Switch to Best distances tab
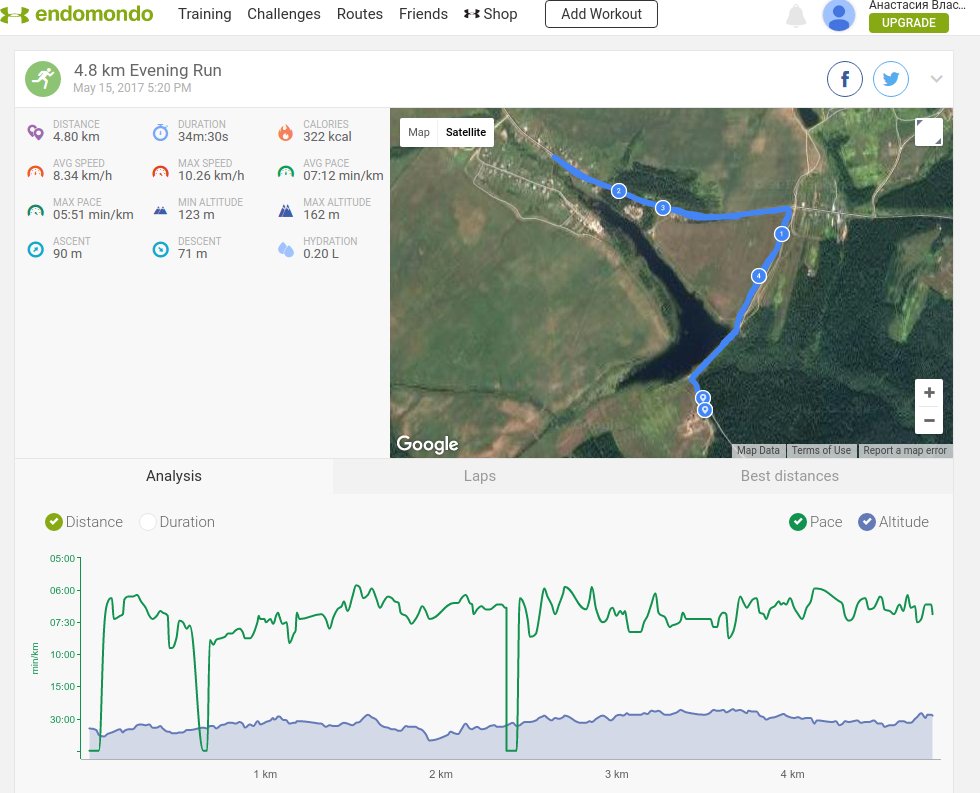Image resolution: width=980 pixels, height=793 pixels. [x=789, y=476]
